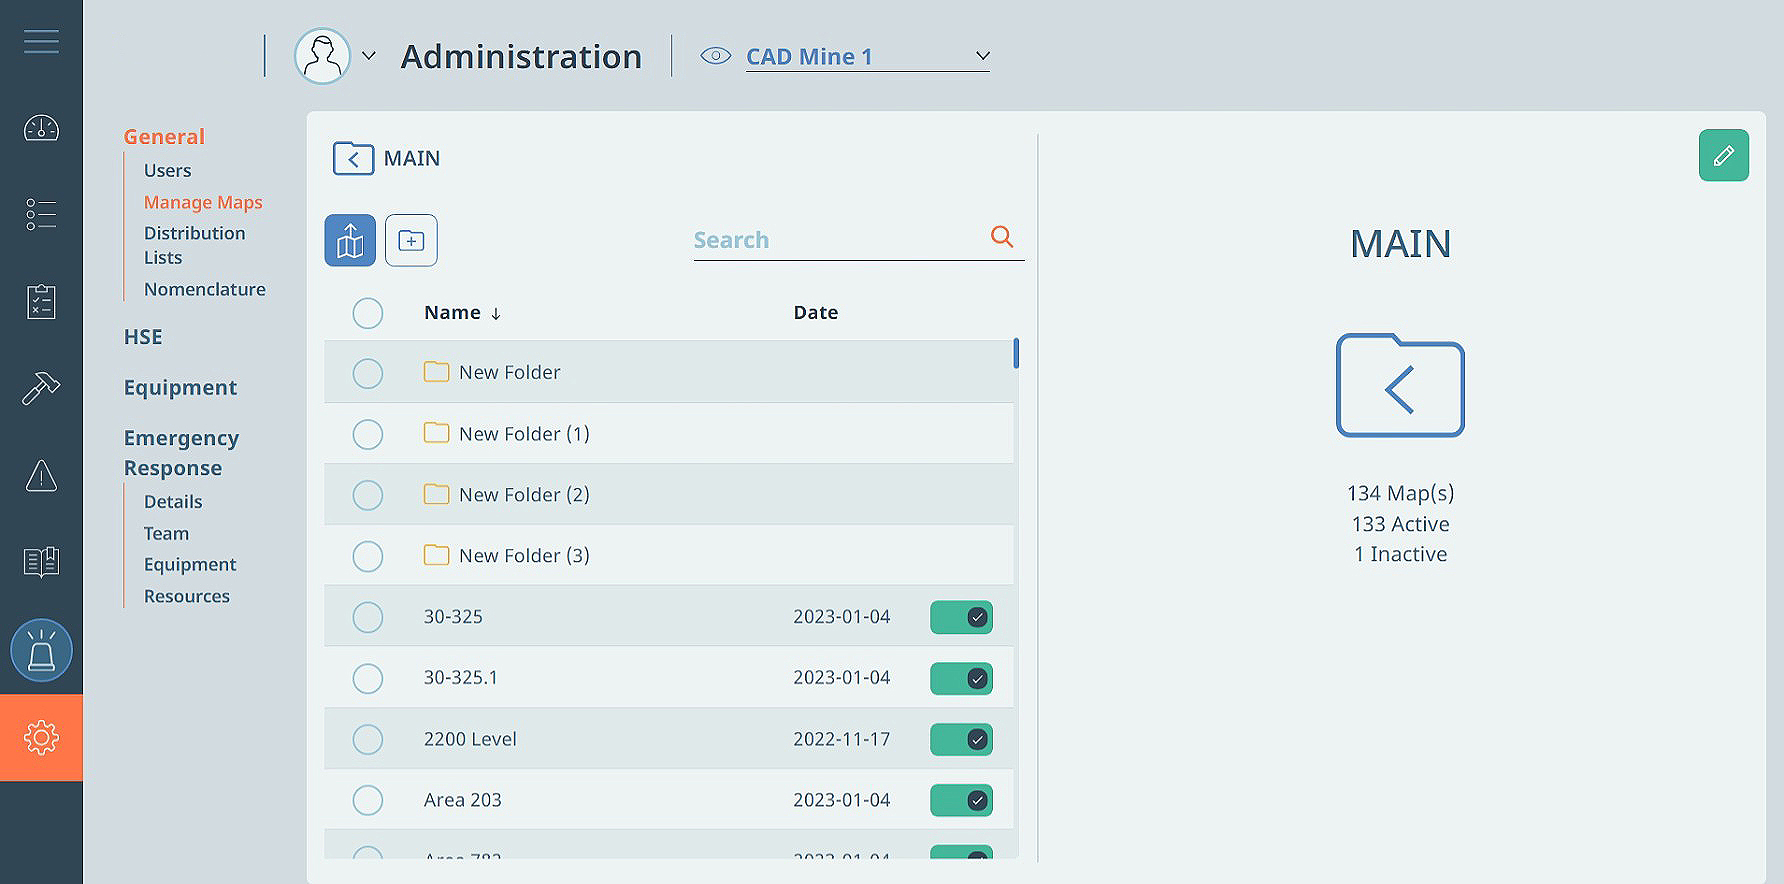Open Team under Emergency Response
This screenshot has height=884, width=1784.
[x=166, y=533]
